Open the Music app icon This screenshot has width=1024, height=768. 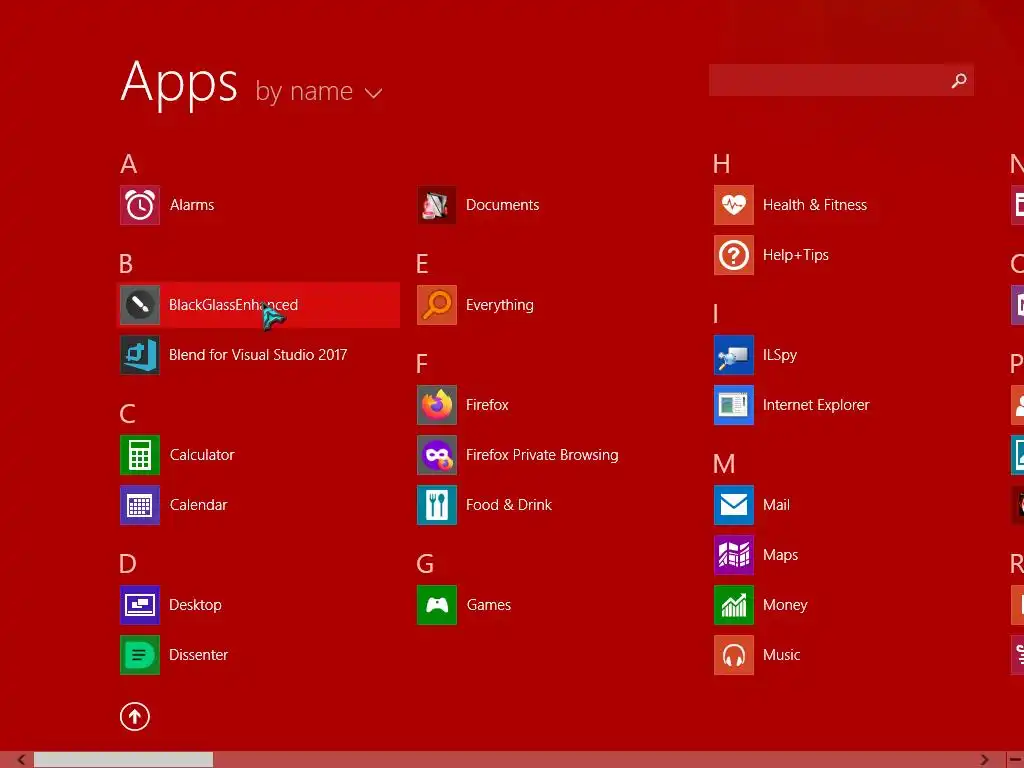734,655
